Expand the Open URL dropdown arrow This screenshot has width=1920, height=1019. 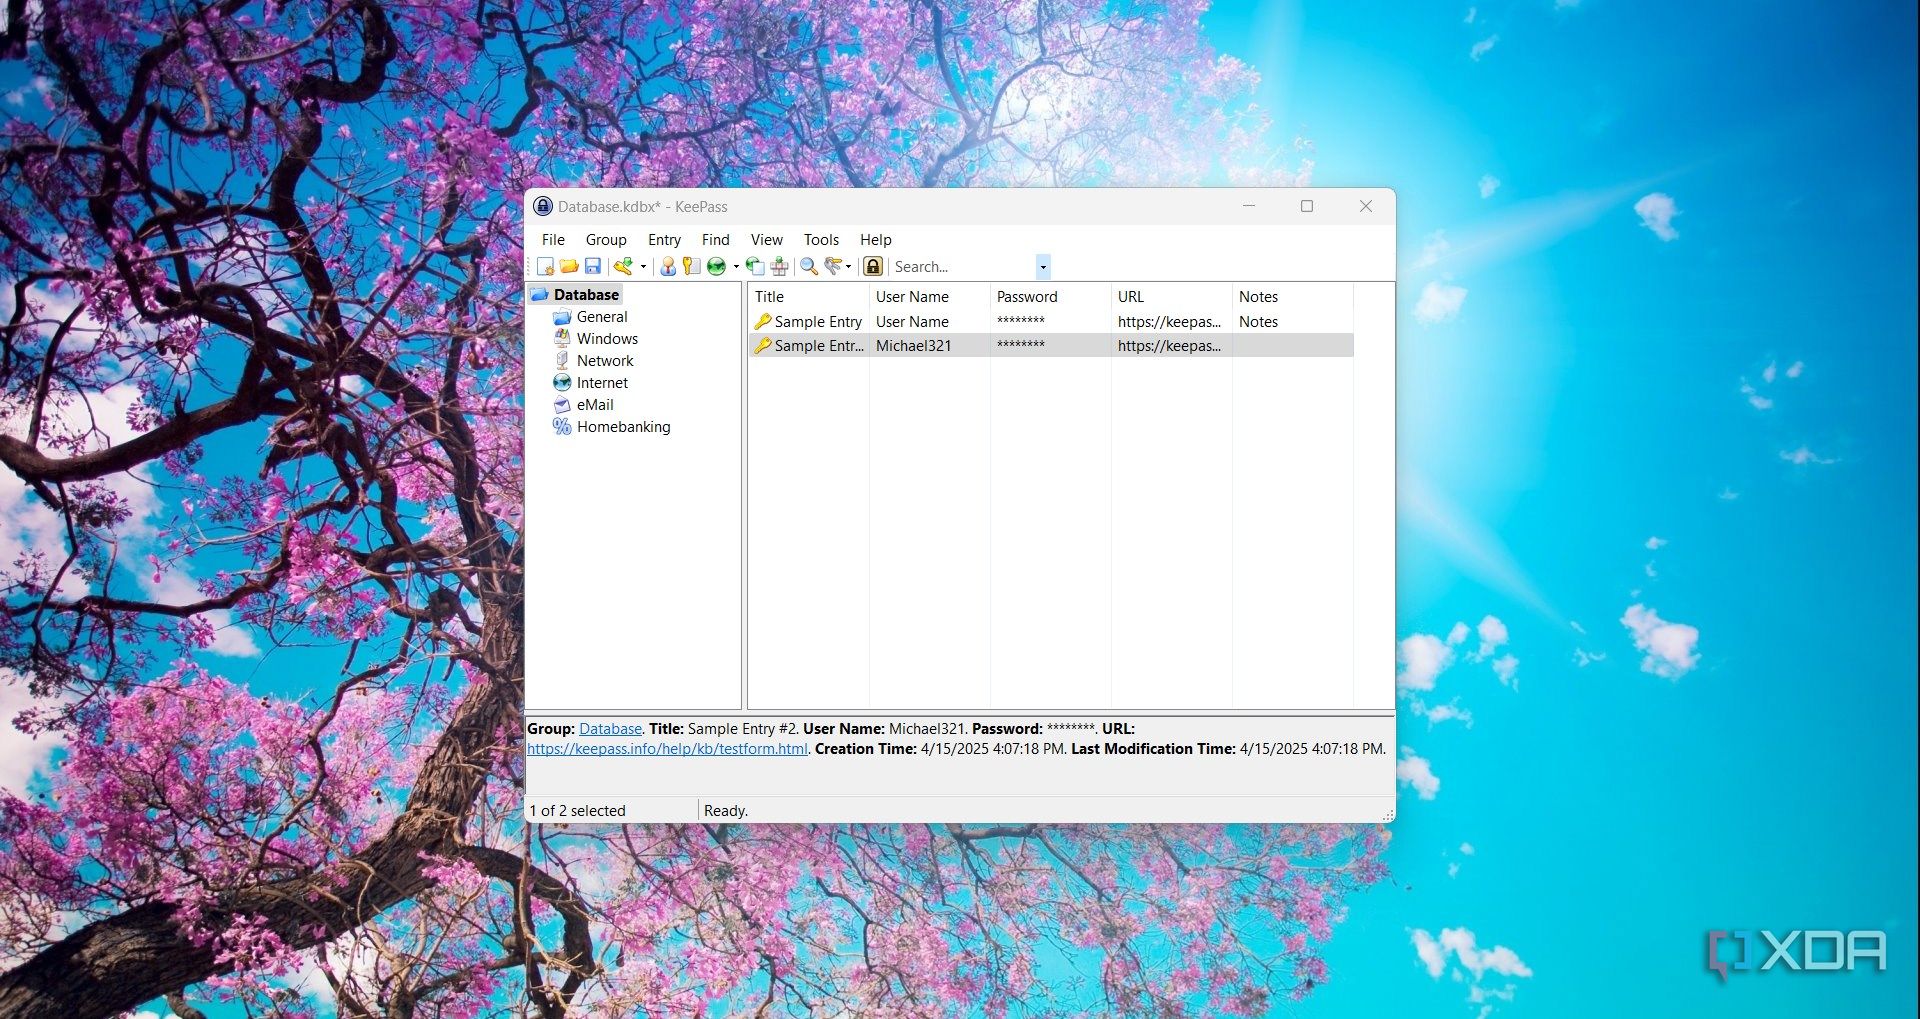(x=736, y=267)
